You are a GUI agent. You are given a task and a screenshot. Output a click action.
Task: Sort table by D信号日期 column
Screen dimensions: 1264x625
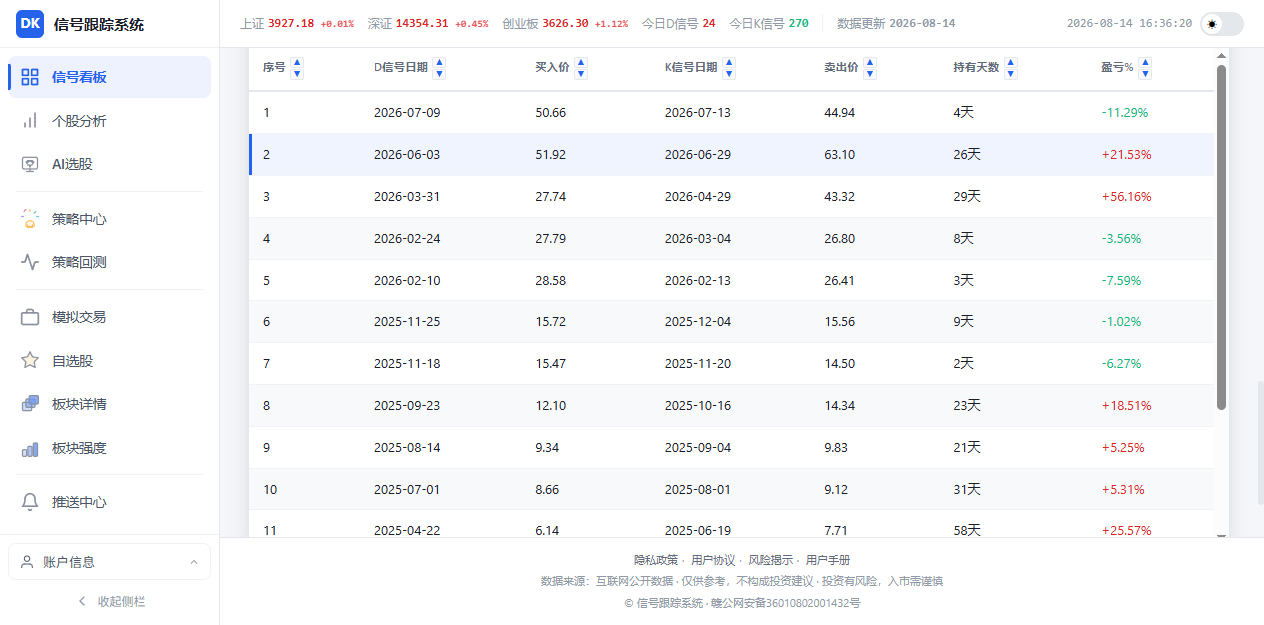point(439,68)
